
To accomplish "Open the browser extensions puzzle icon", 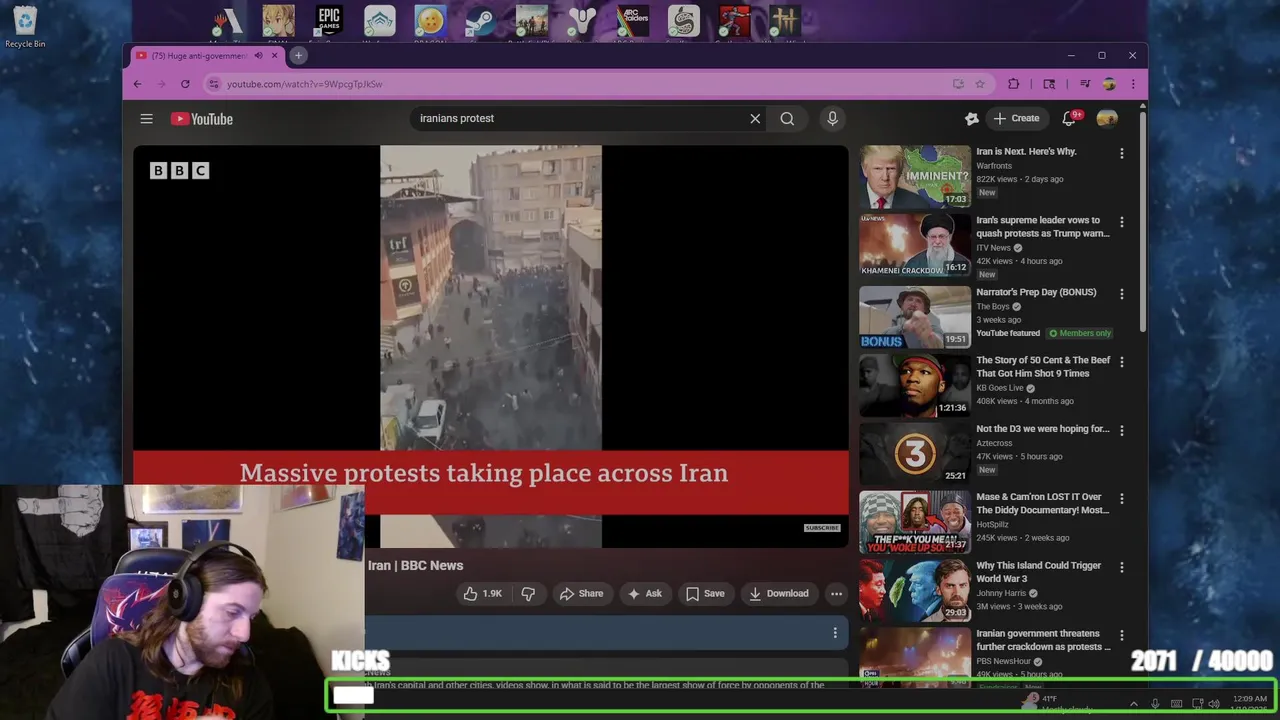I will pyautogui.click(x=1013, y=84).
